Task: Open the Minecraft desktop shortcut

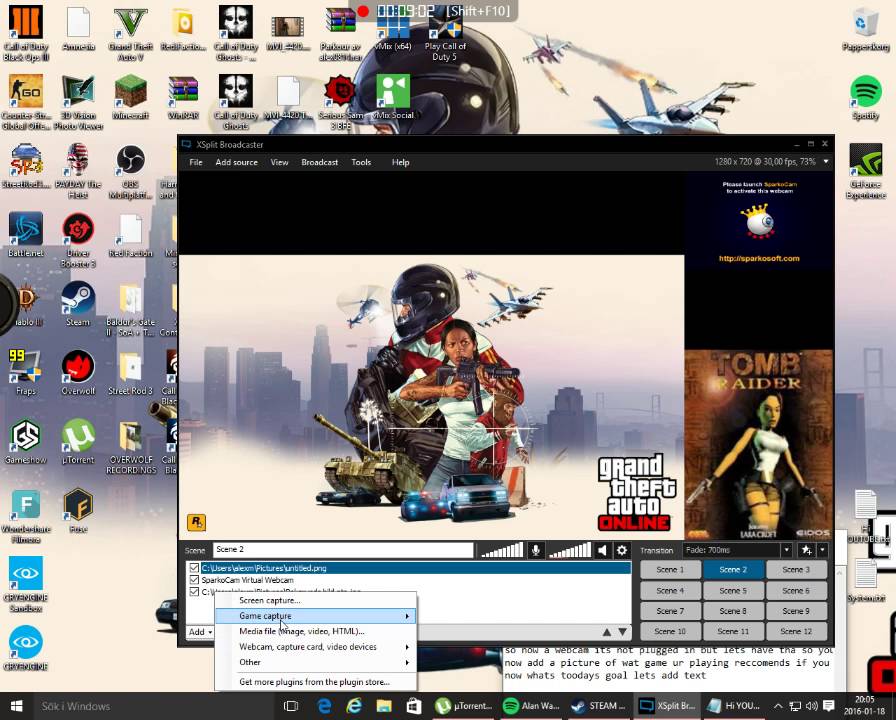Action: (x=130, y=98)
